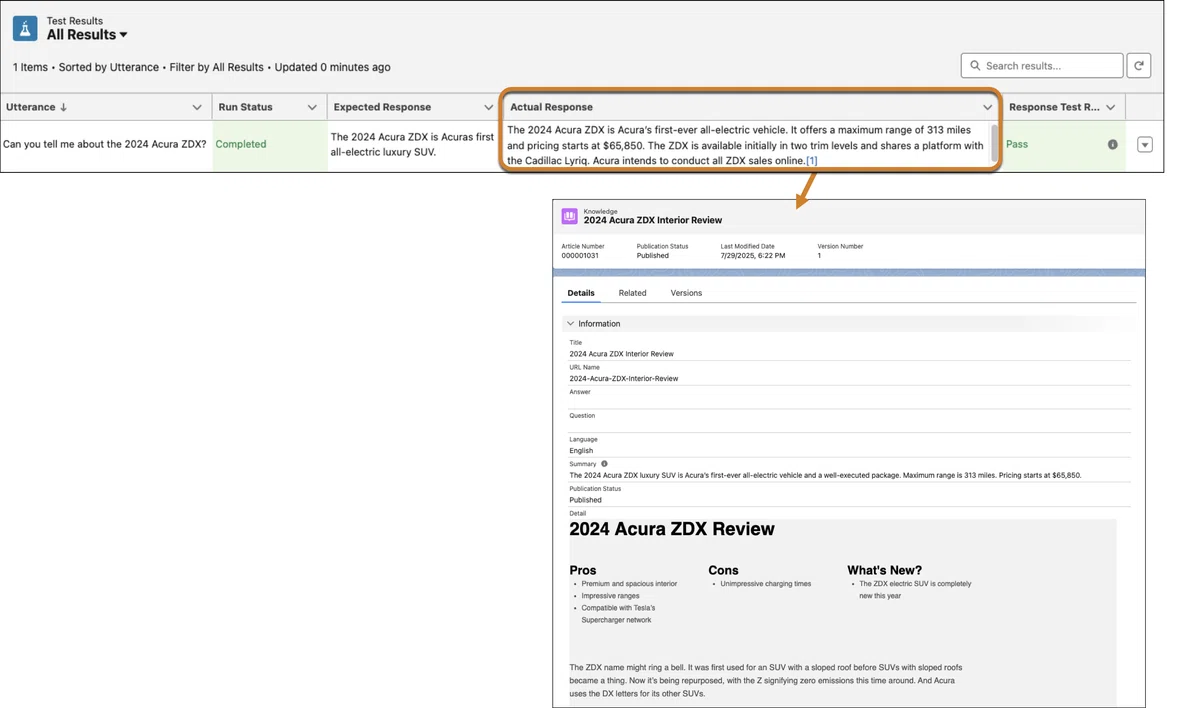Open the Utterance column menu chevron
Screen dimensions: 1200x708
(x=197, y=107)
